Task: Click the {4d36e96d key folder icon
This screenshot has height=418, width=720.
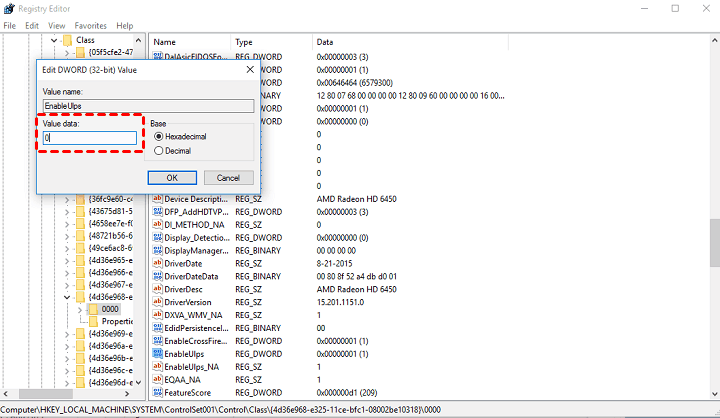Action: (x=80, y=382)
